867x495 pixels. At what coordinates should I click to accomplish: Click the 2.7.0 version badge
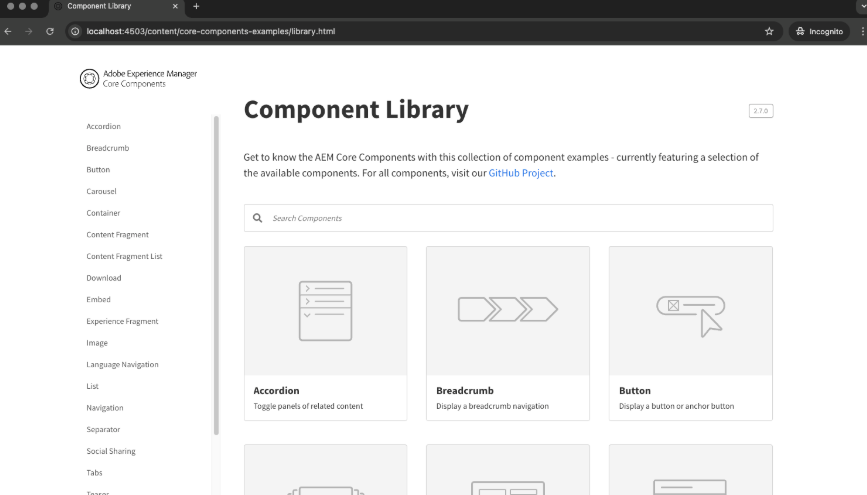pyautogui.click(x=761, y=111)
